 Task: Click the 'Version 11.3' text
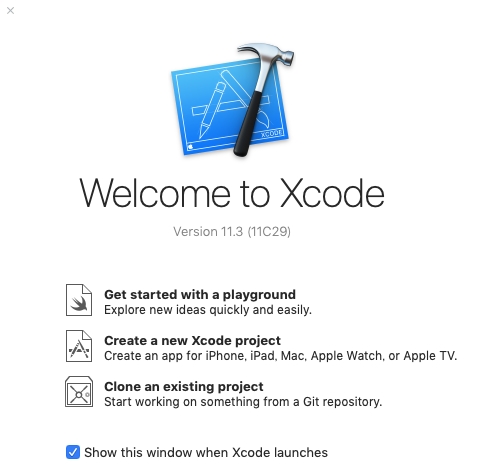208,232
